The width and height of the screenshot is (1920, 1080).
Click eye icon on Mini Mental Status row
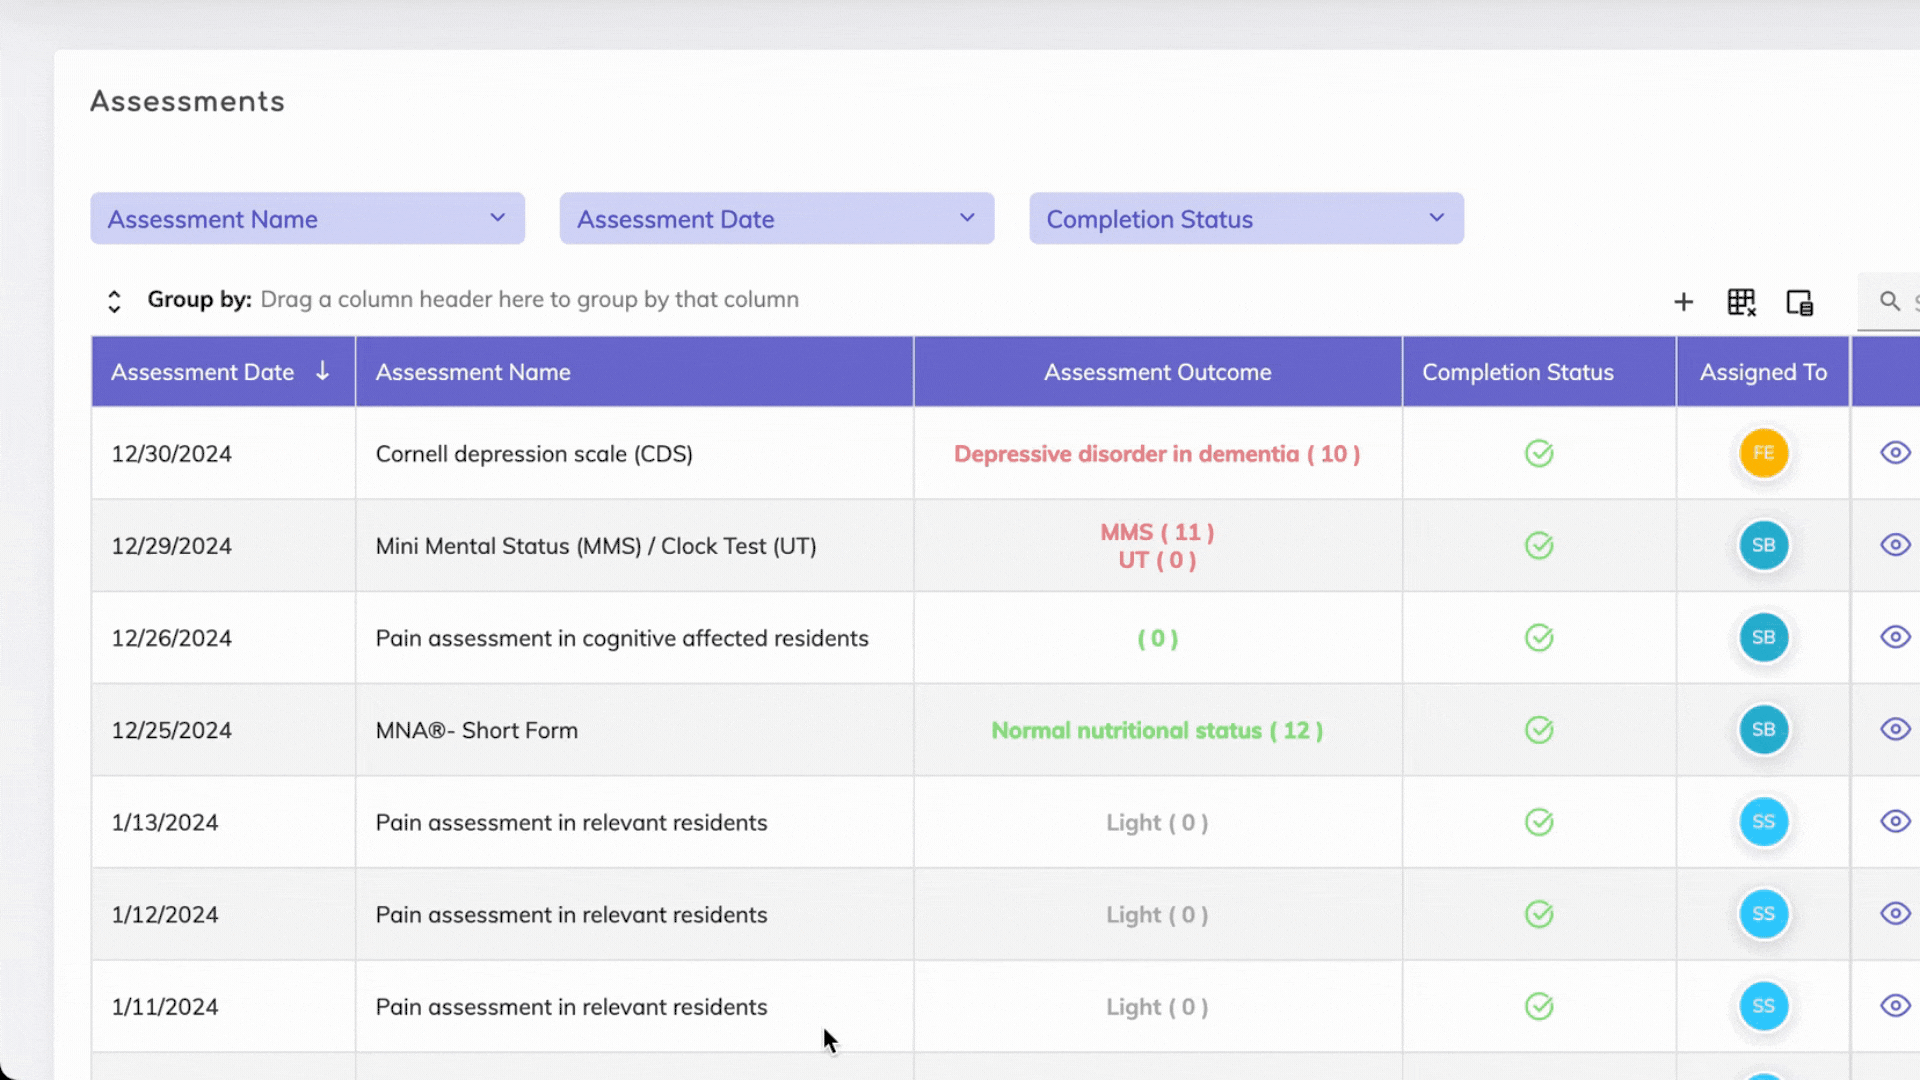[x=1895, y=545]
